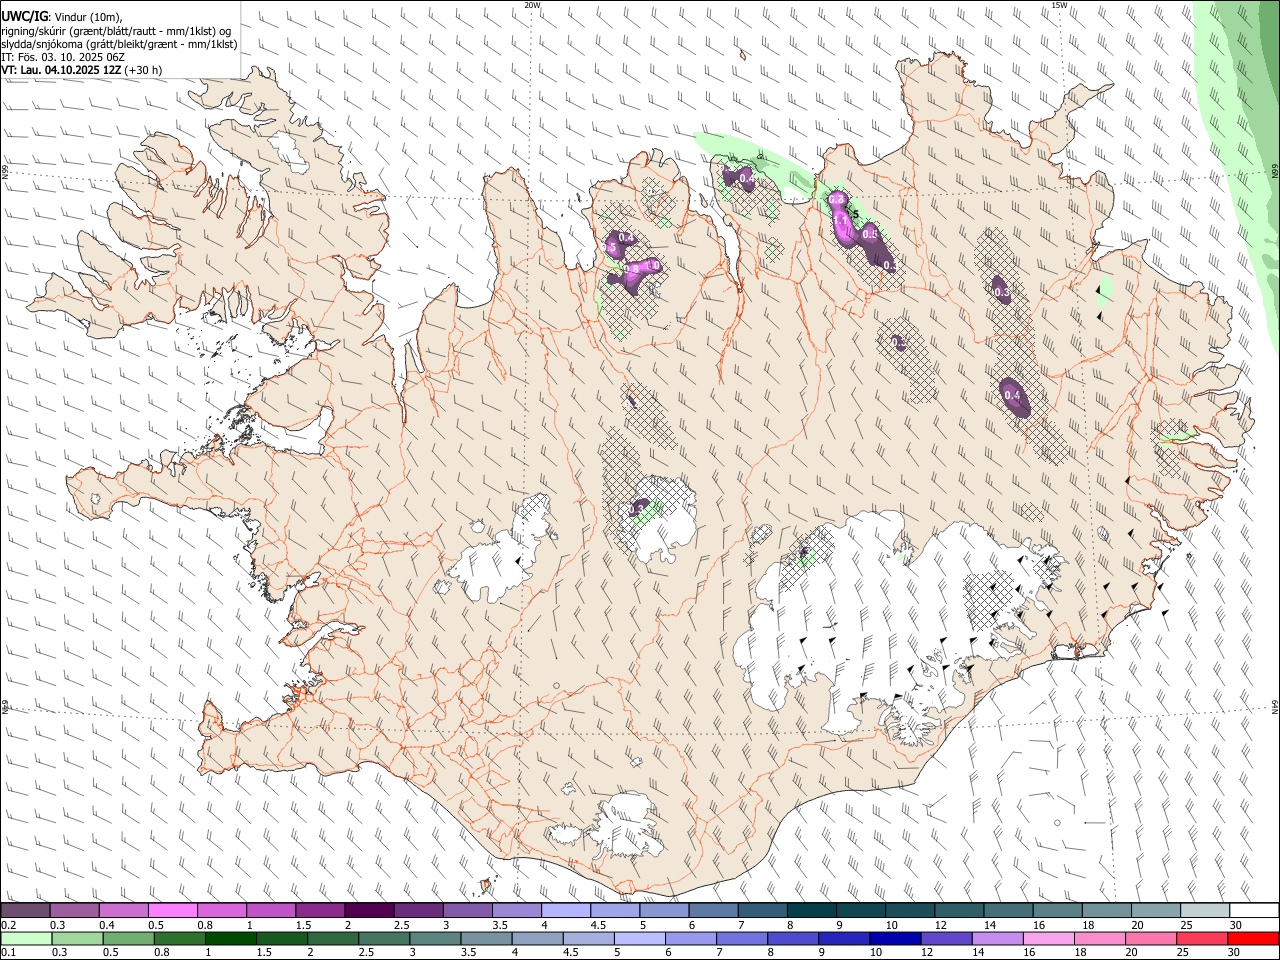This screenshot has width=1280, height=960.
Task: Pick the bright pink swatch above '0.5' in top row
Action: click(172, 911)
